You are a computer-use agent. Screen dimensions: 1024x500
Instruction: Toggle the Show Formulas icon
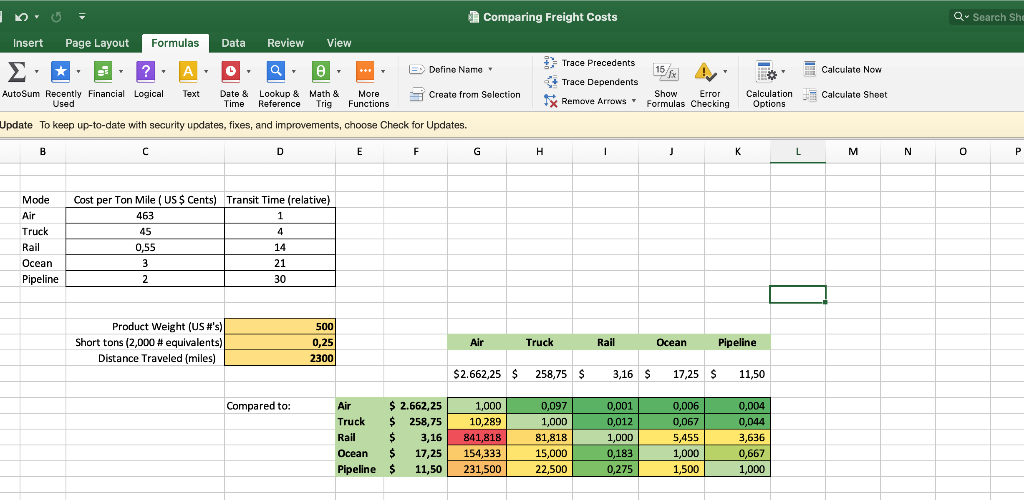click(664, 70)
